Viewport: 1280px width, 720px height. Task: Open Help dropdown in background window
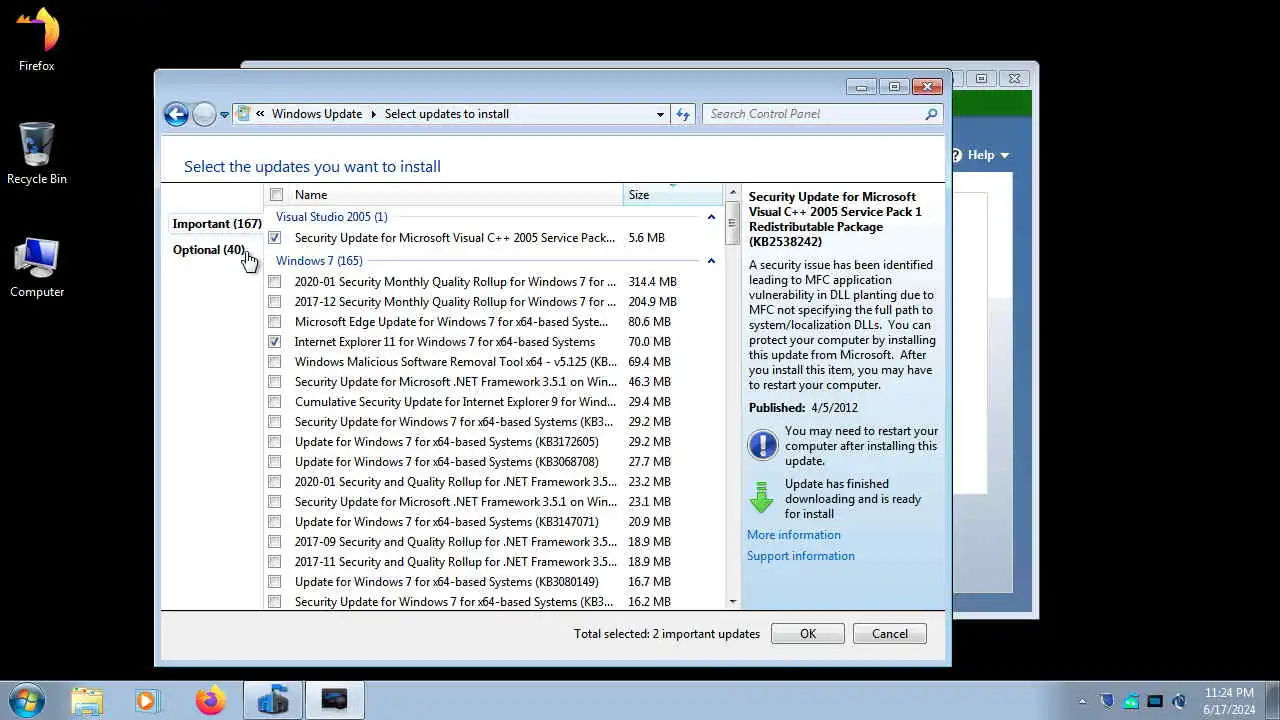(x=988, y=155)
